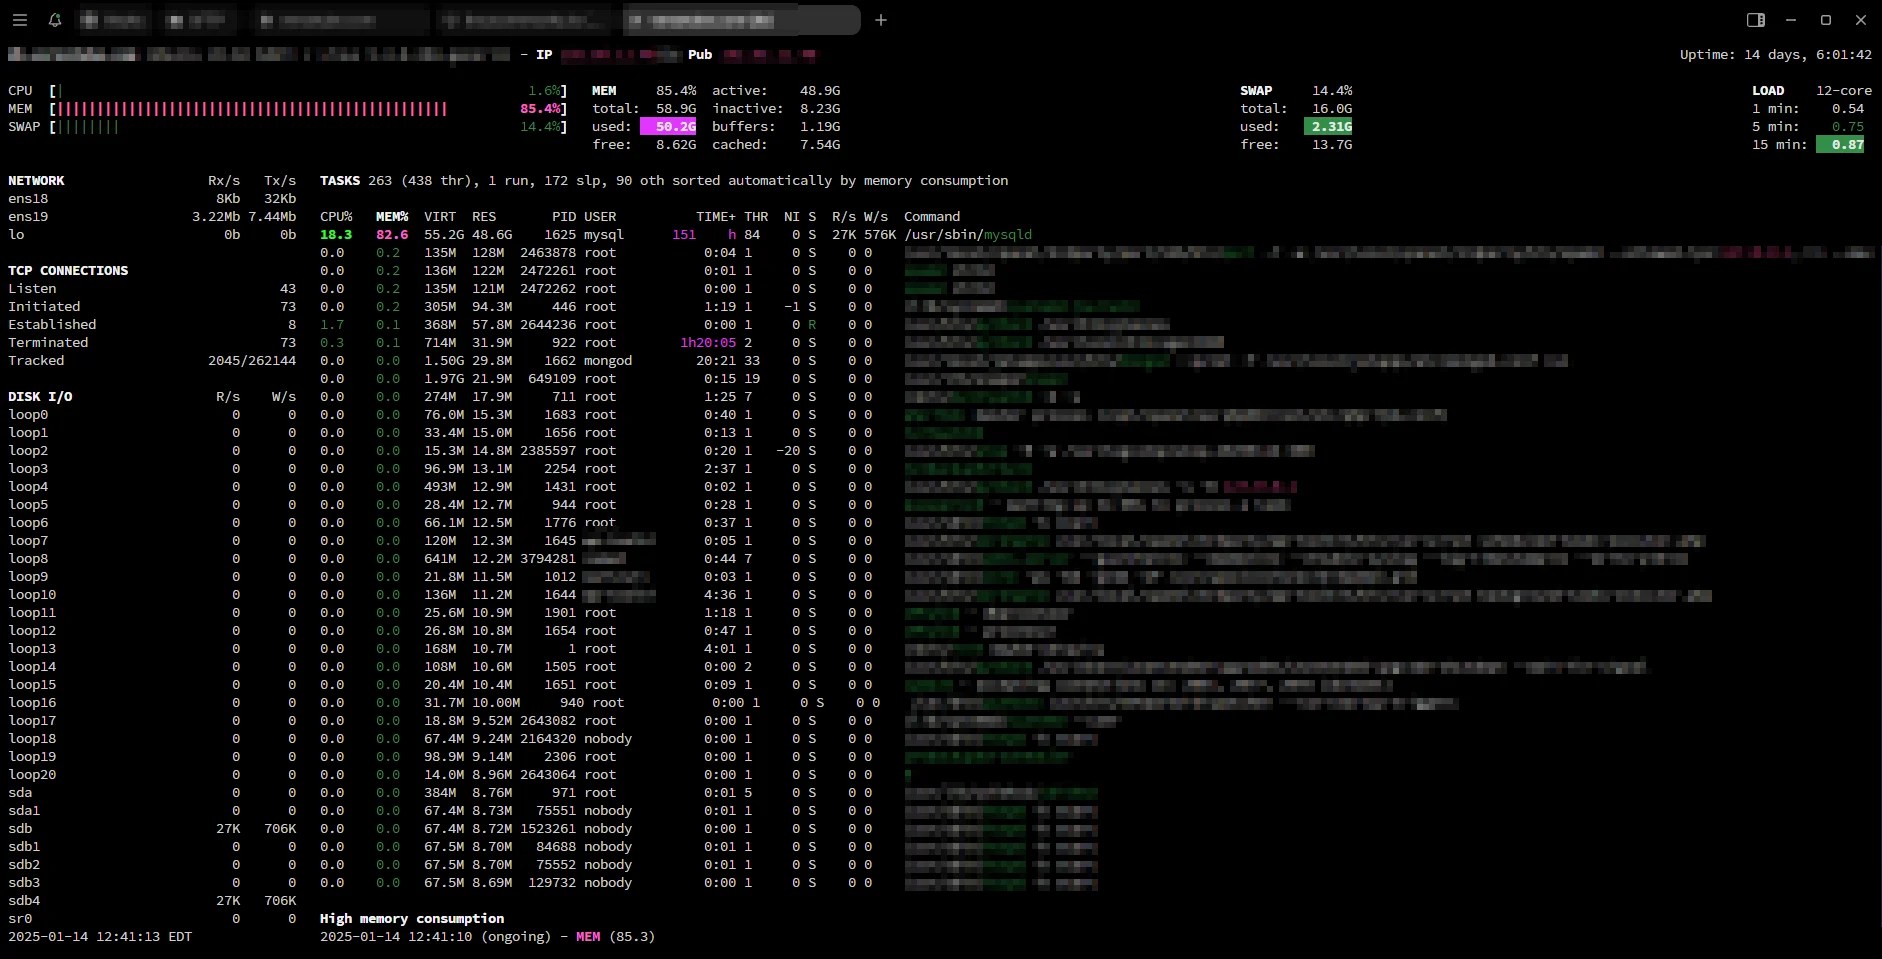Click the 85.4% MEM percentage beside the bar
Image resolution: width=1882 pixels, height=959 pixels.
(540, 109)
